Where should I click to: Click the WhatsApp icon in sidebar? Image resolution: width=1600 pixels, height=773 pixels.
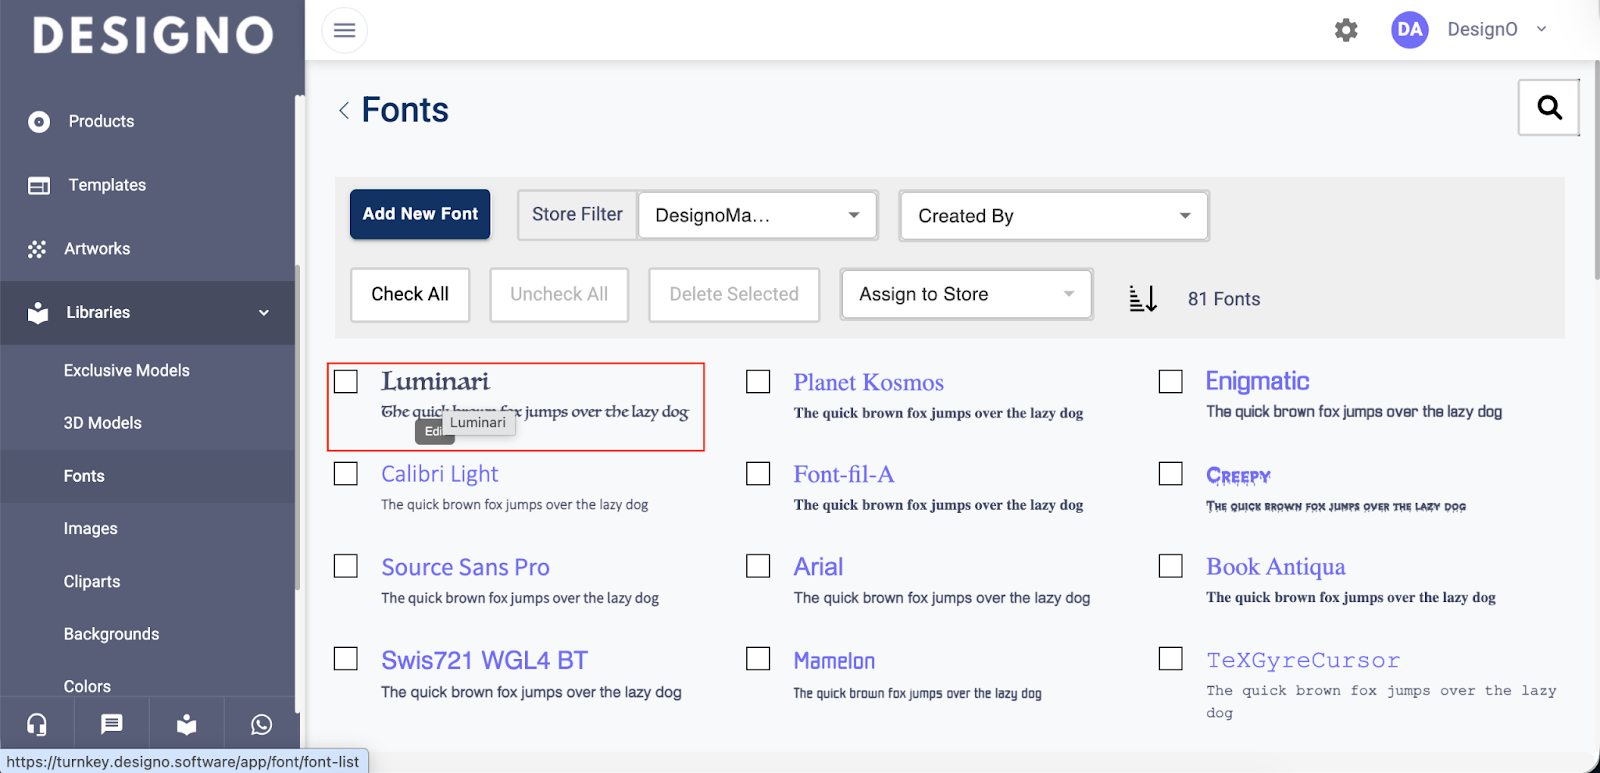click(x=261, y=724)
